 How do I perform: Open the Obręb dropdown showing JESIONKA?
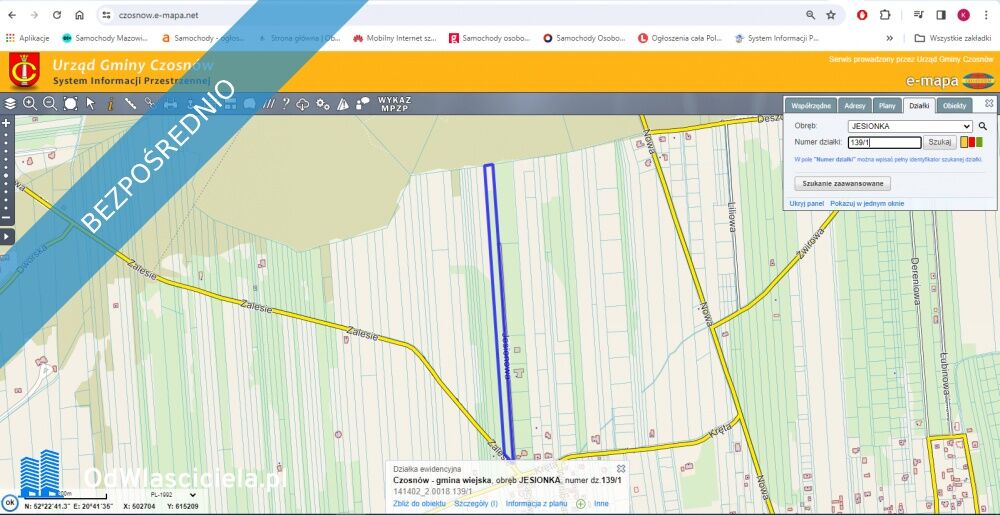point(909,127)
